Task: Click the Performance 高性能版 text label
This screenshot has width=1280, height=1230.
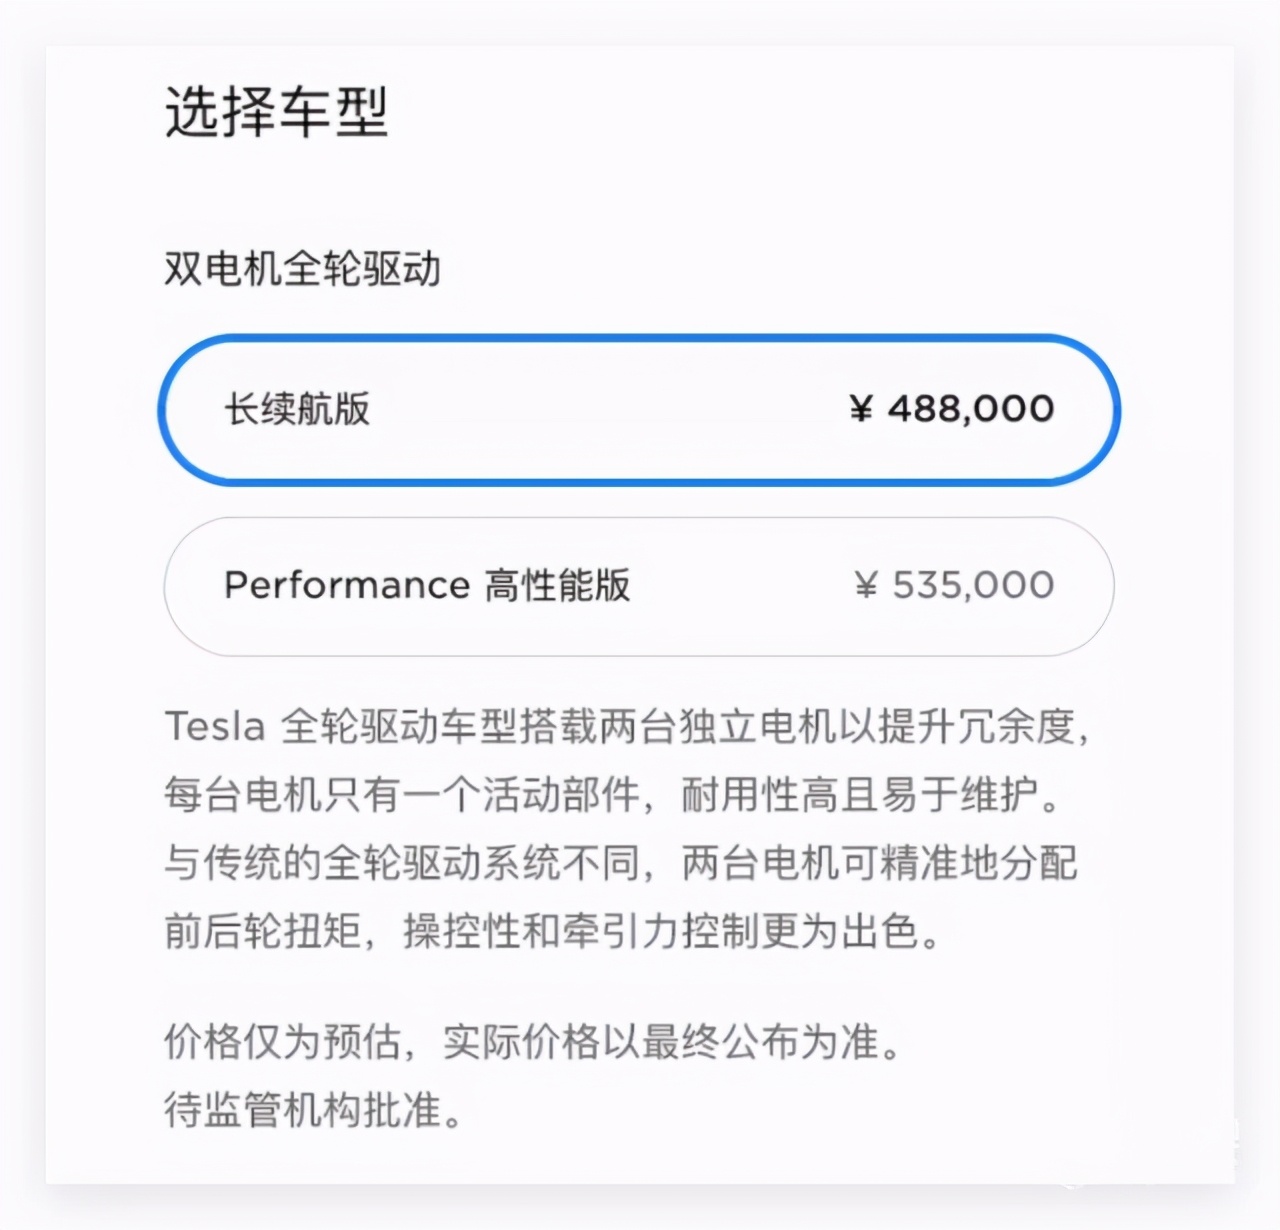Action: [x=430, y=586]
